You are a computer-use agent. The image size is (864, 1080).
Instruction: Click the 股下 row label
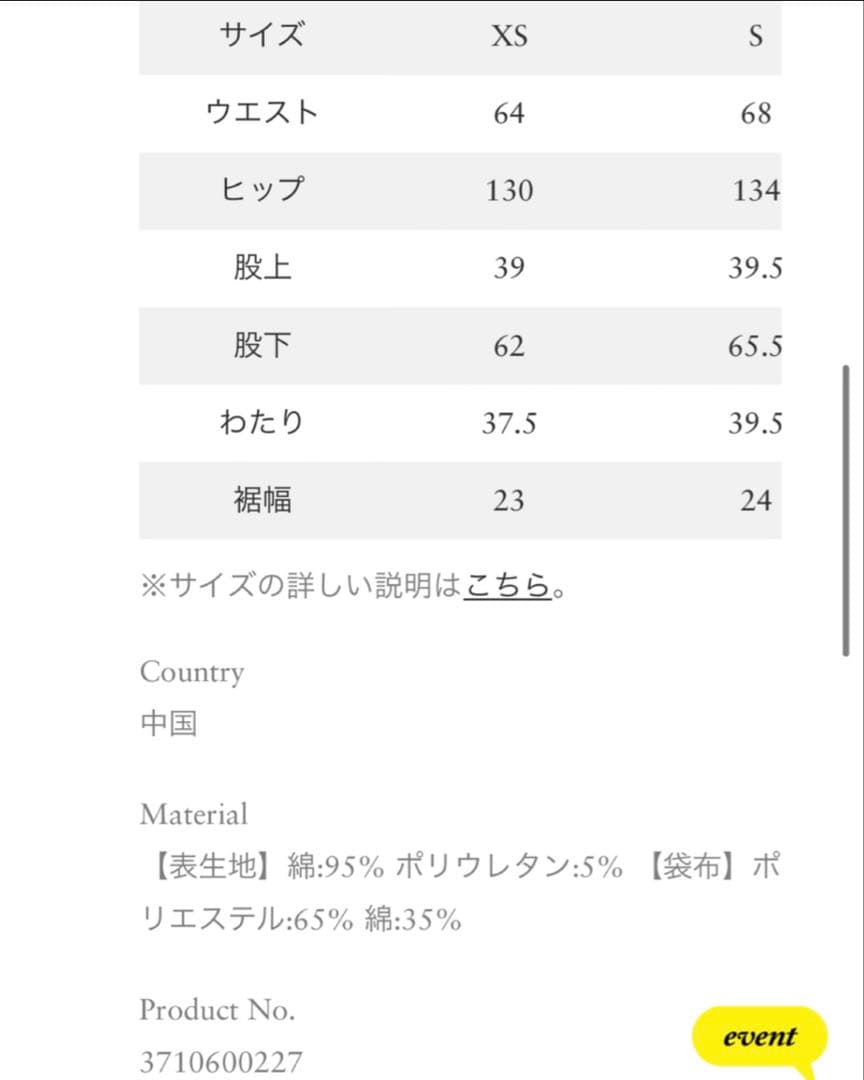261,346
